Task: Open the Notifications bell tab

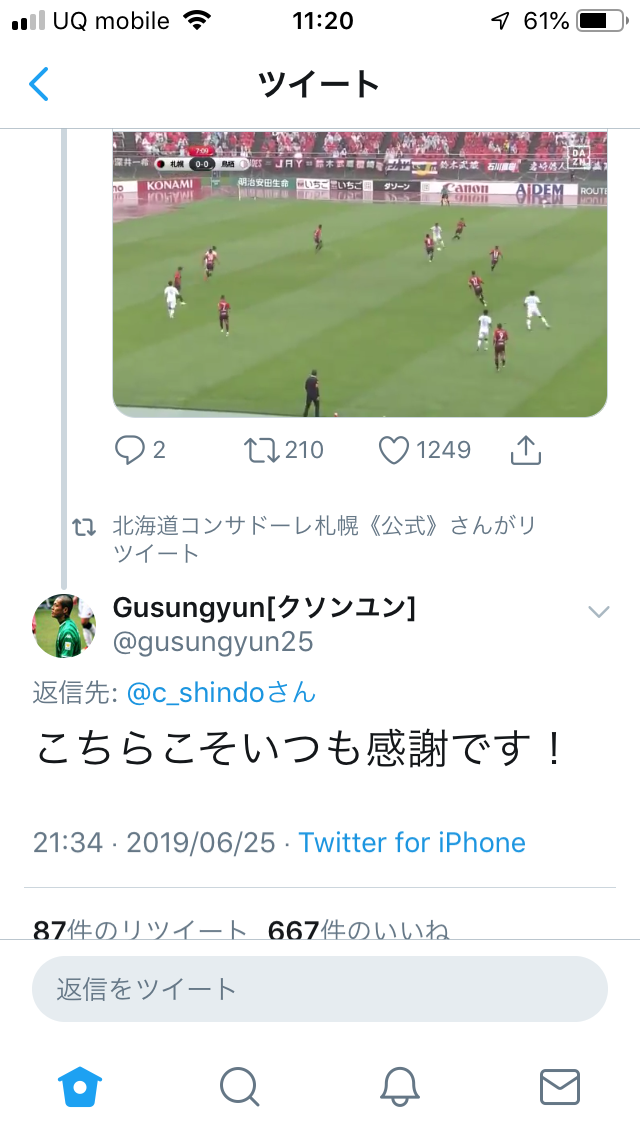Action: point(399,1085)
